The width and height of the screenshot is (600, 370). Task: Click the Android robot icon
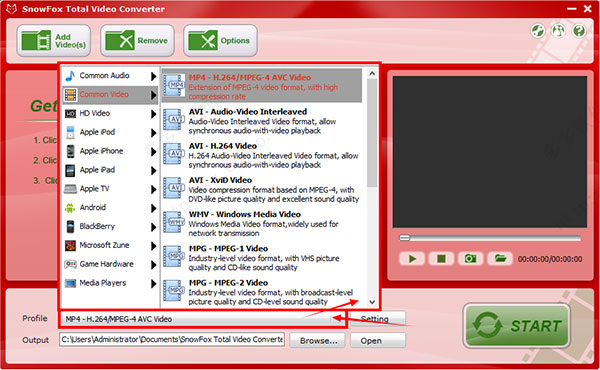click(x=70, y=208)
